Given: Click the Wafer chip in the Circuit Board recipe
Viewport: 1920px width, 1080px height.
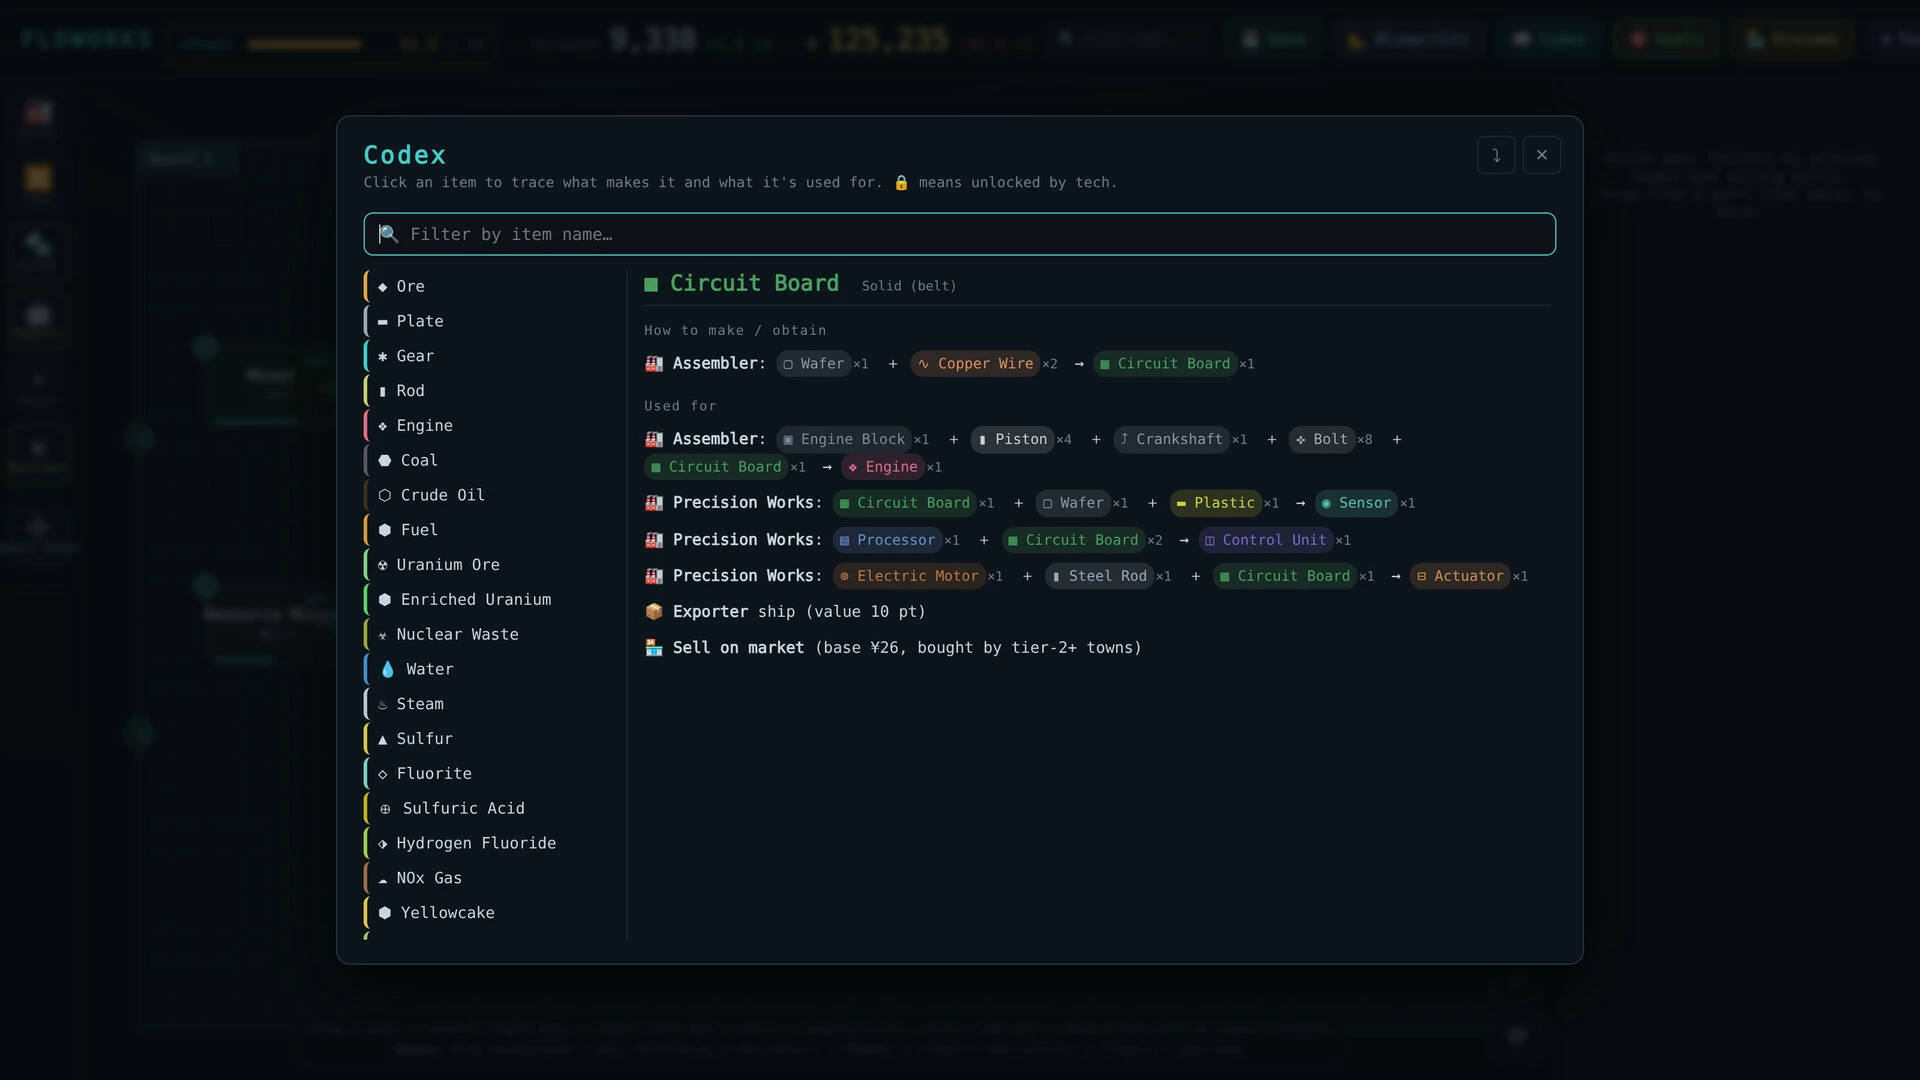Looking at the screenshot, I should 813,364.
